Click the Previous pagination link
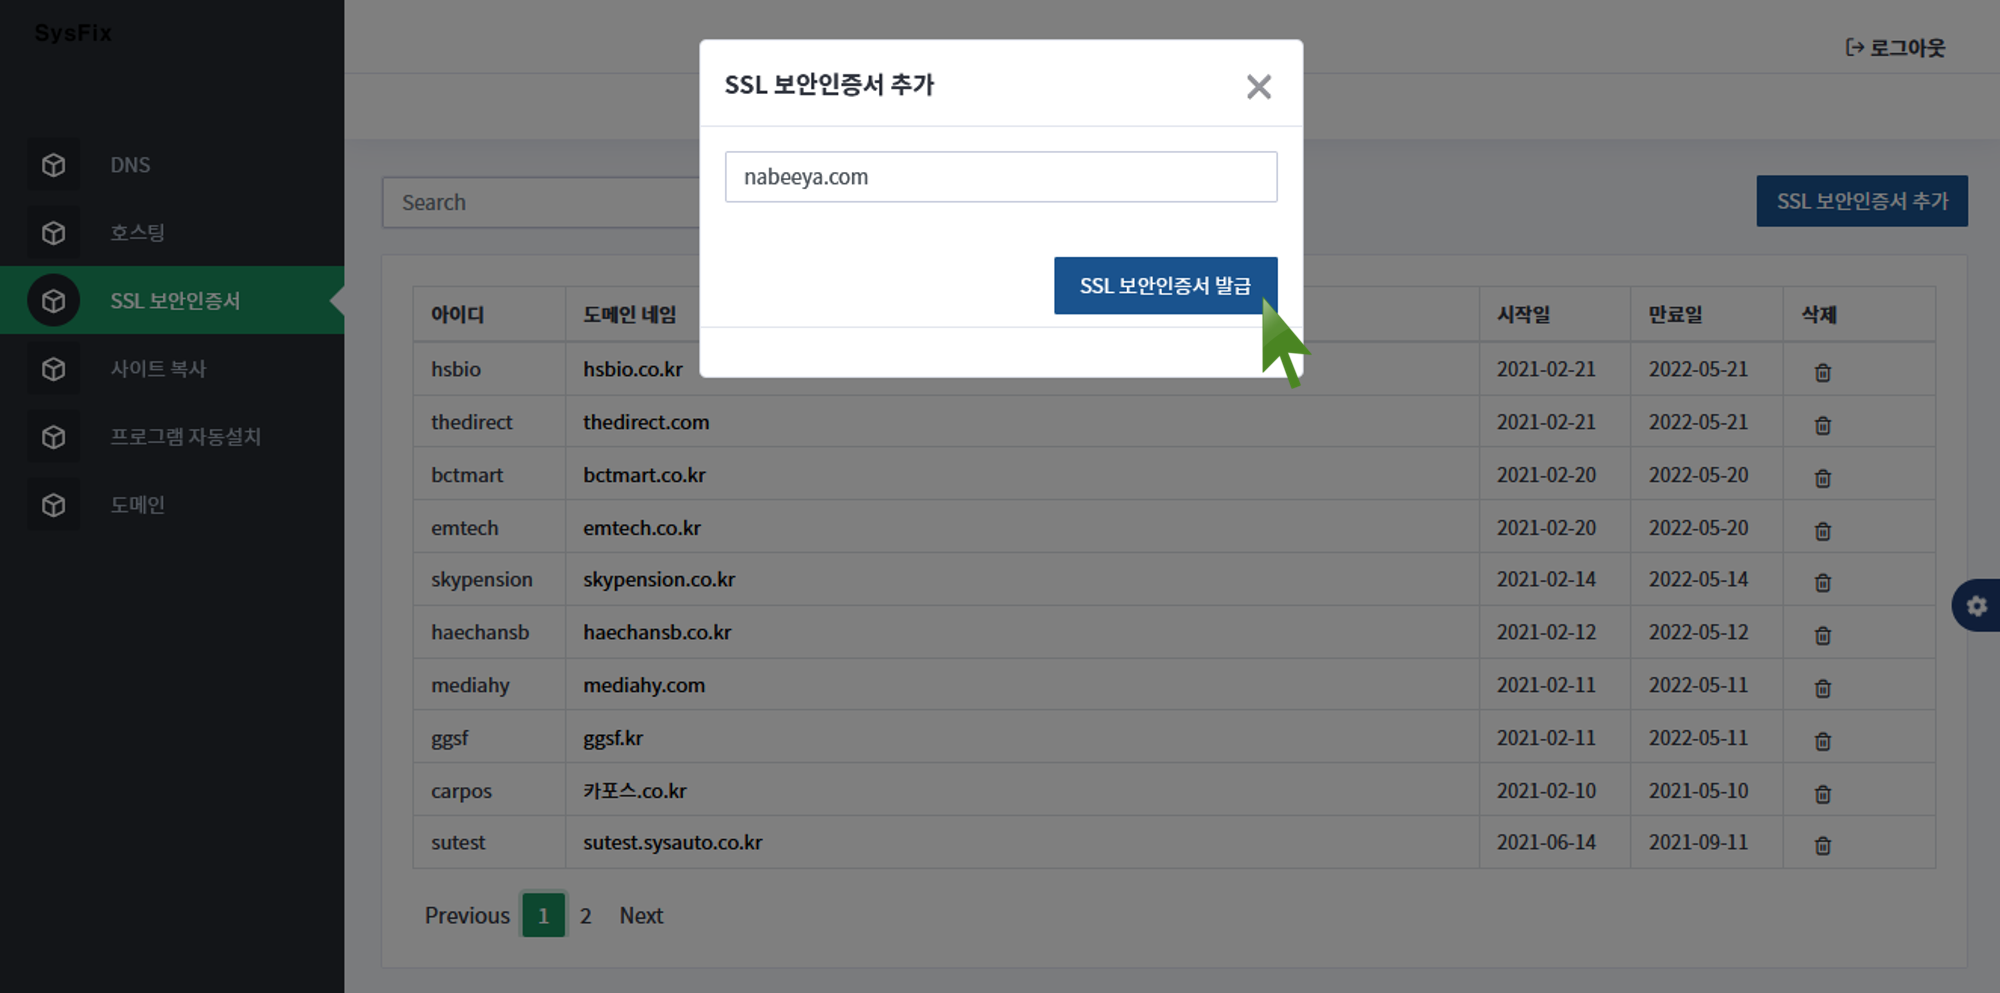Image resolution: width=2000 pixels, height=993 pixels. (467, 915)
